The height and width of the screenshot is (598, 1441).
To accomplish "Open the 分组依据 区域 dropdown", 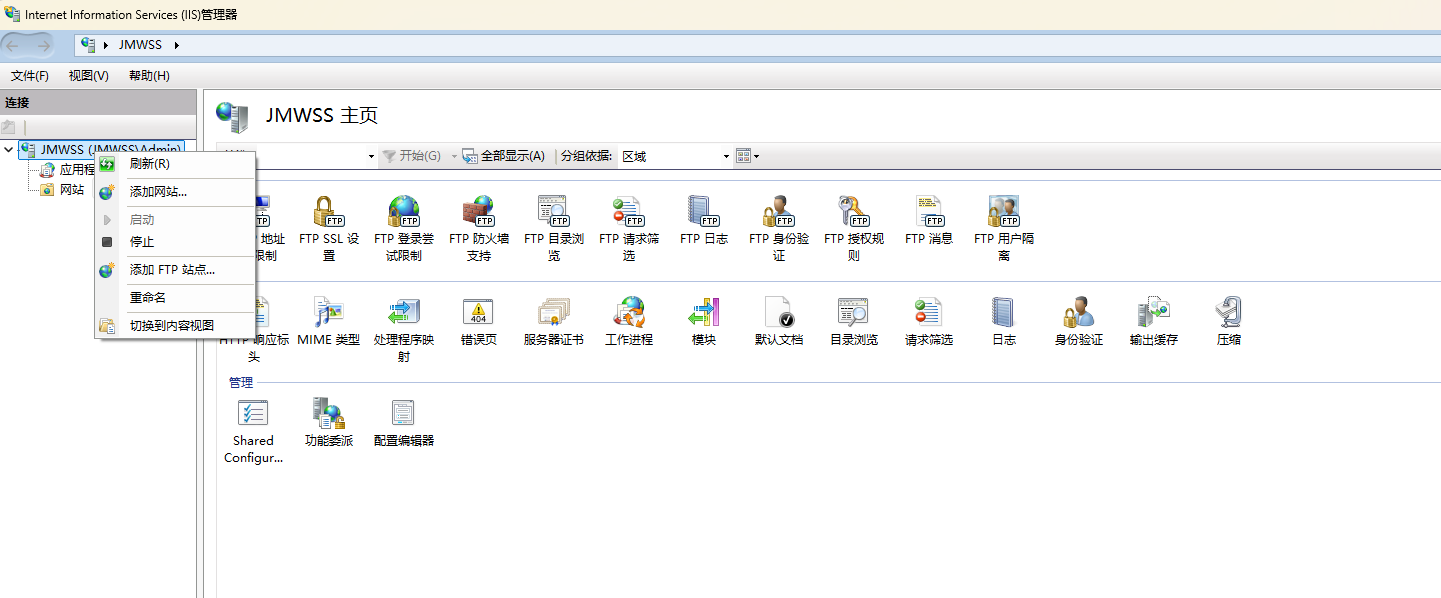I will pos(676,156).
